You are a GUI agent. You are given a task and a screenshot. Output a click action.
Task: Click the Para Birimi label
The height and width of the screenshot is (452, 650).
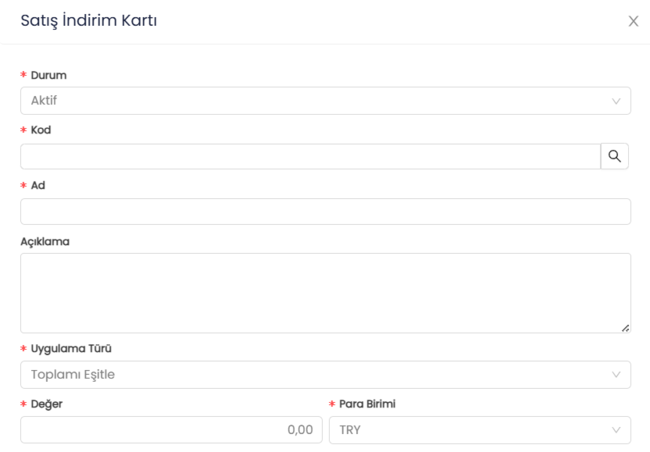367,403
